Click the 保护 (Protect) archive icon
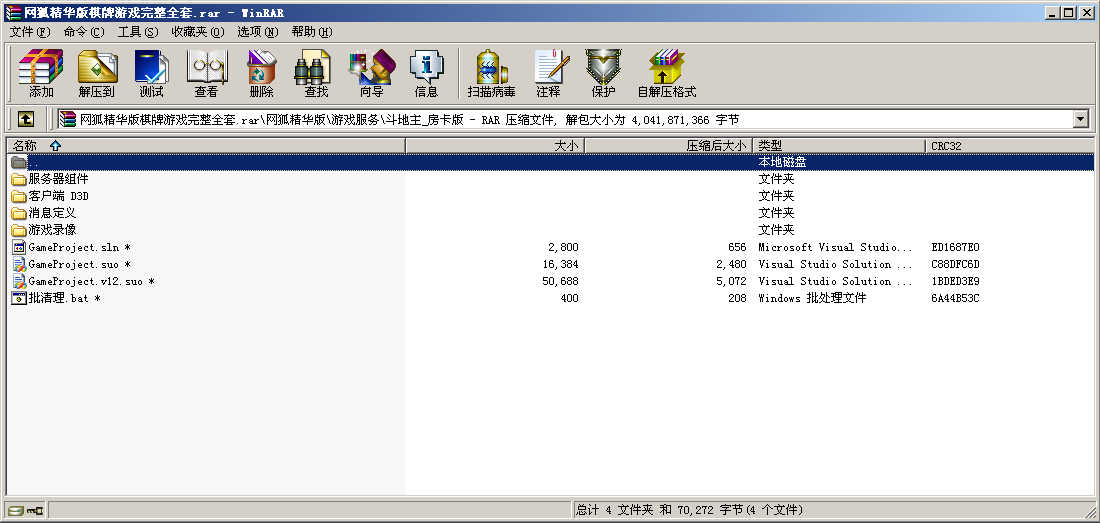 603,74
